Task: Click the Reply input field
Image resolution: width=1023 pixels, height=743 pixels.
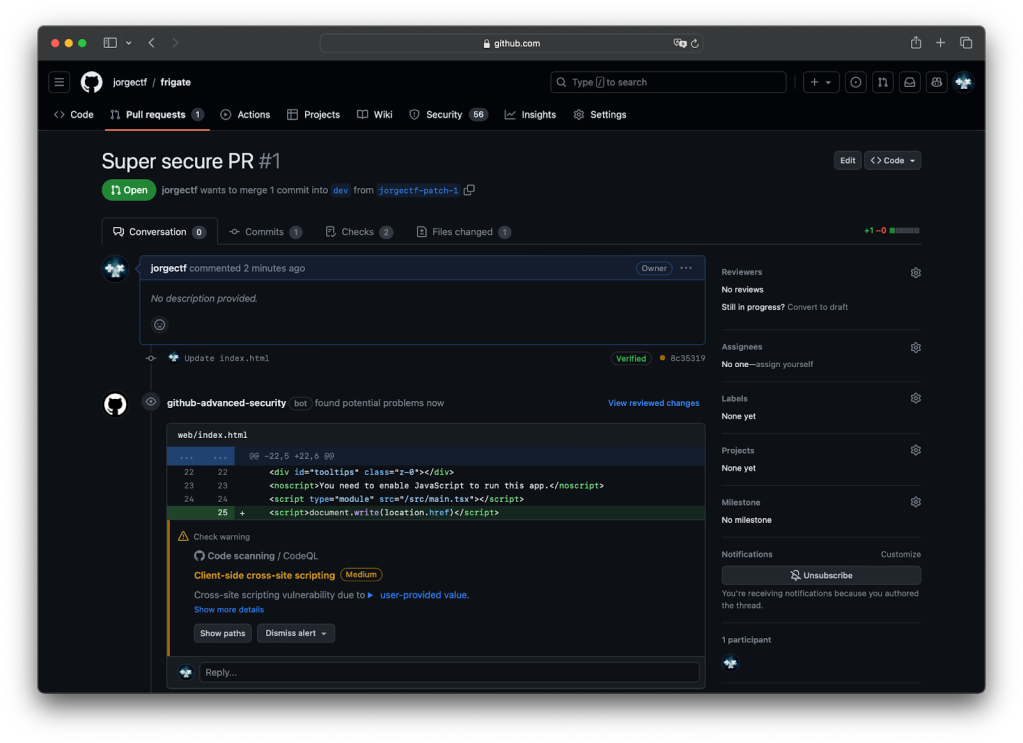Action: pyautogui.click(x=449, y=672)
